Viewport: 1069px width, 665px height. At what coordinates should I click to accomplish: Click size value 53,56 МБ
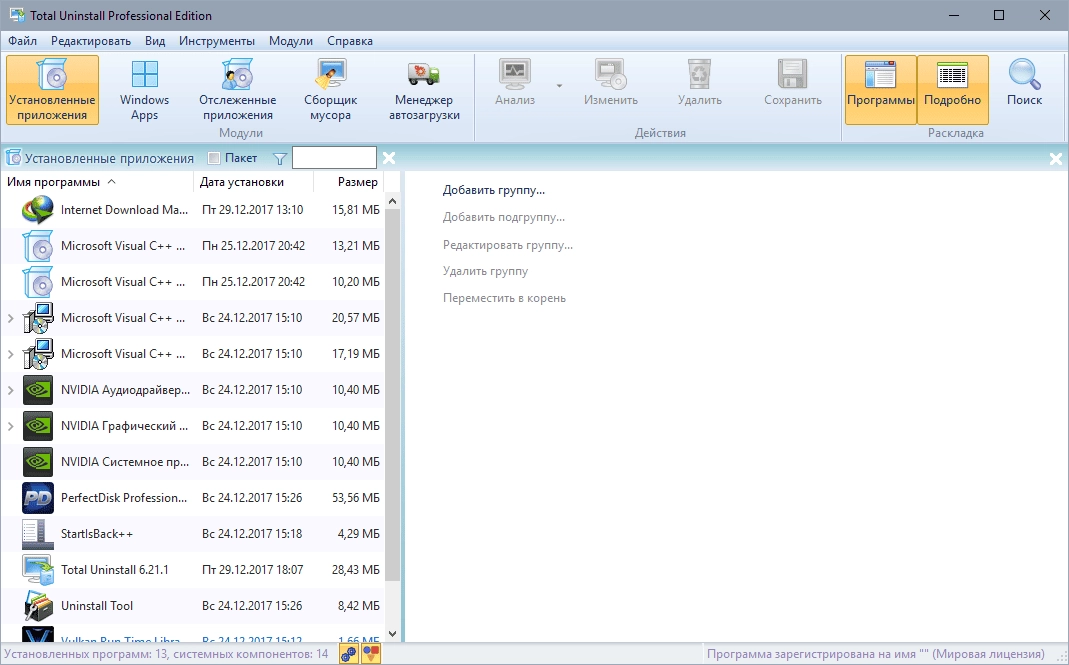pos(356,498)
